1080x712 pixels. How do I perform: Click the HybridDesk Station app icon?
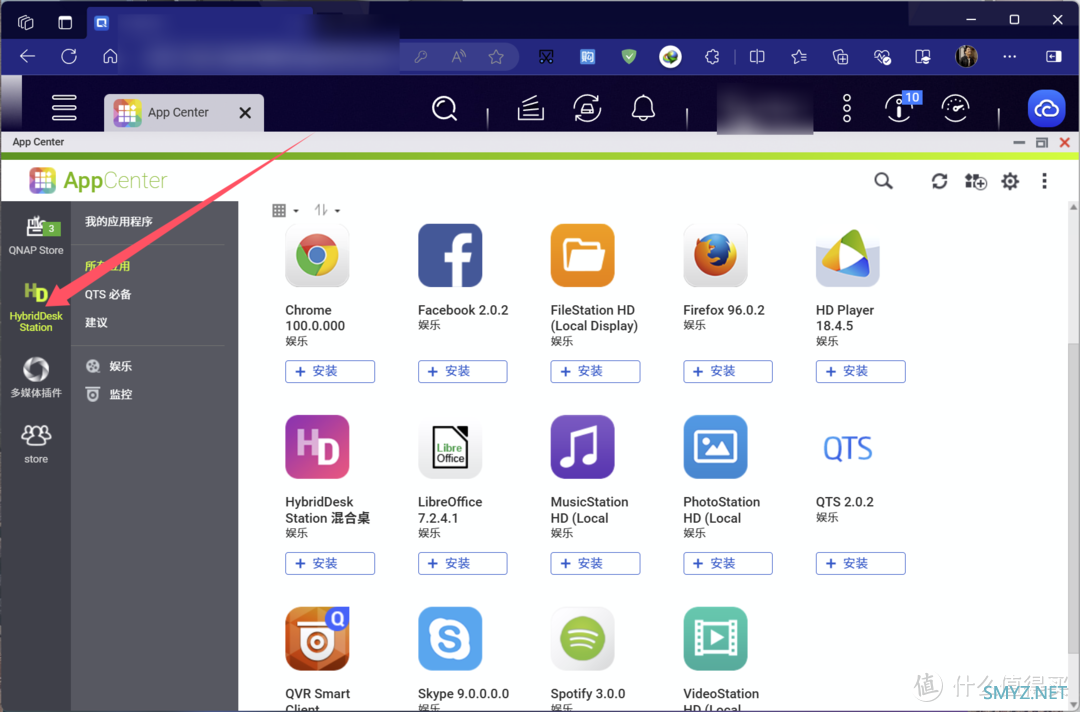click(317, 447)
